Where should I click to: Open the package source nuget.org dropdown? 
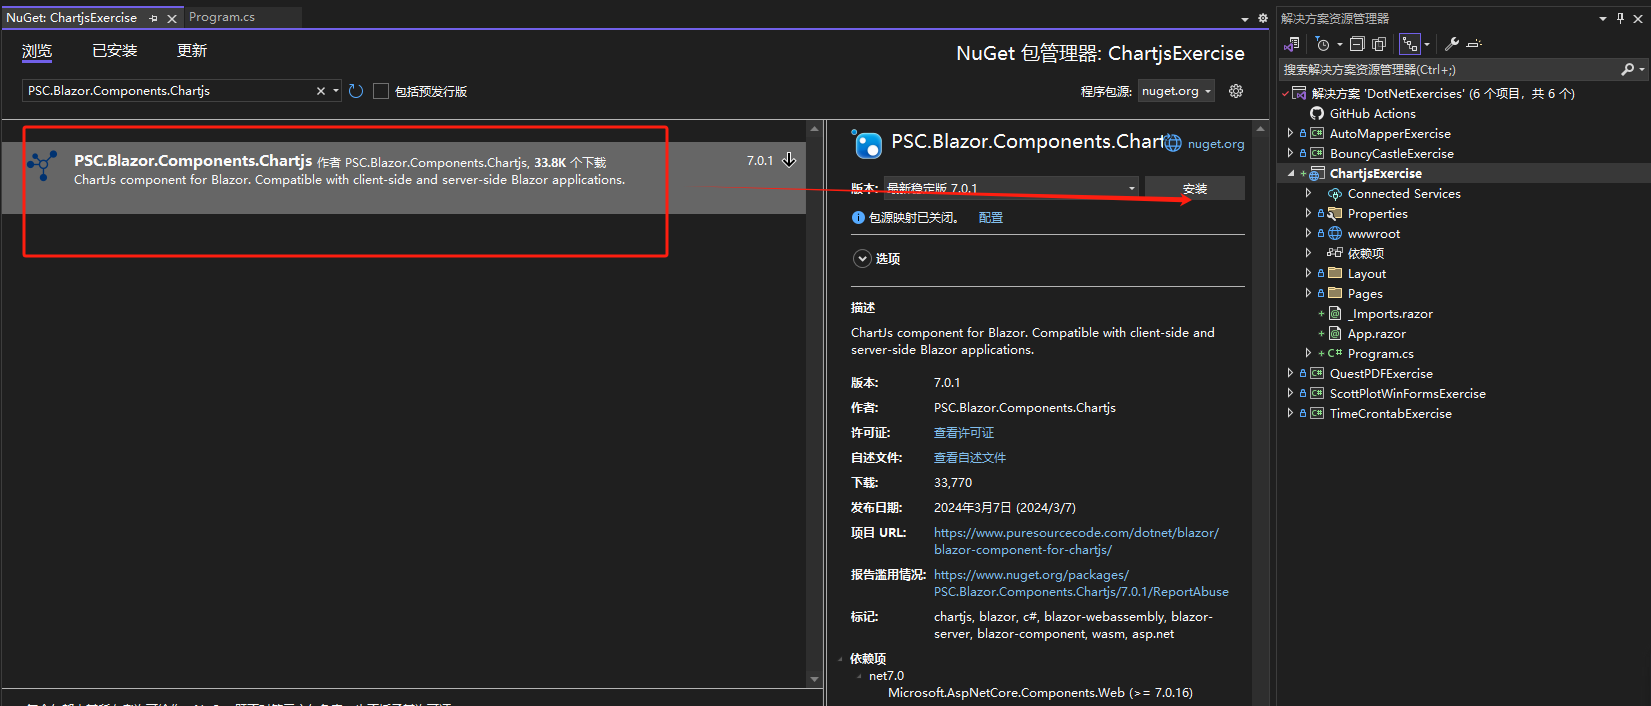1176,91
